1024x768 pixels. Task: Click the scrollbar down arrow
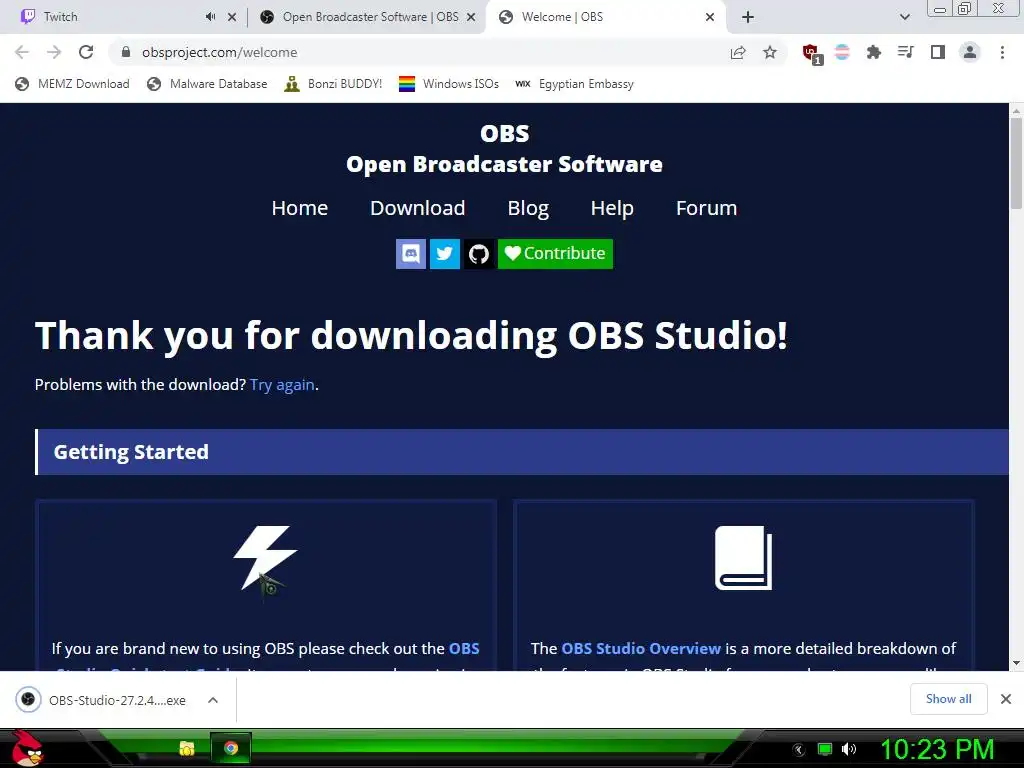1016,663
